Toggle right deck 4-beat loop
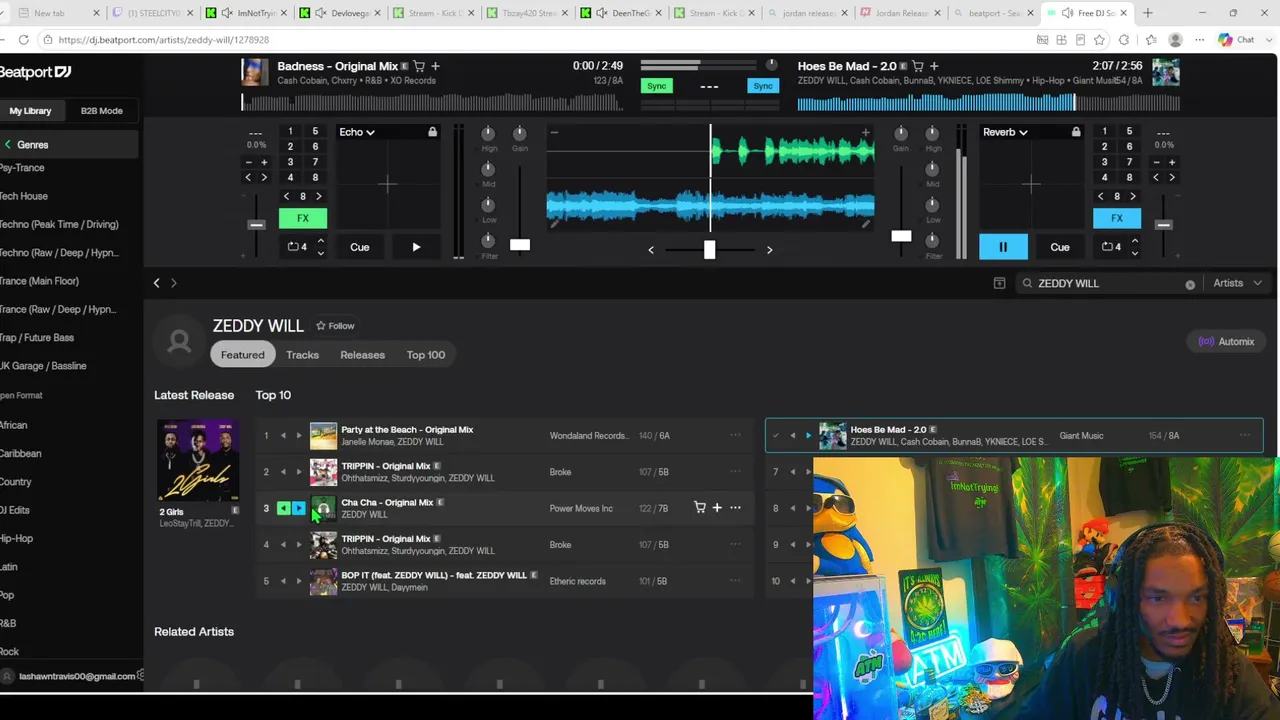The height and width of the screenshot is (720, 1280). coord(1111,247)
